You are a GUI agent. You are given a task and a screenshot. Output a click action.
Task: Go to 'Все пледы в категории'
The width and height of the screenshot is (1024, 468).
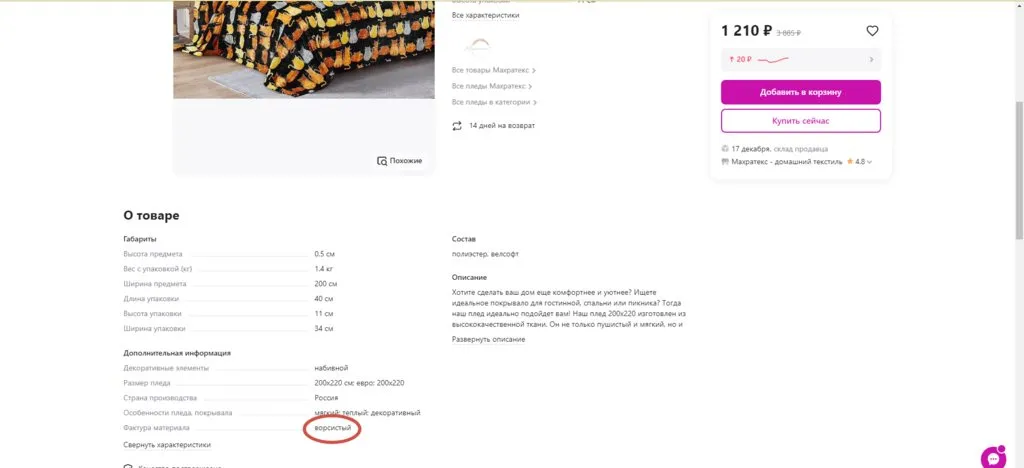(x=491, y=102)
